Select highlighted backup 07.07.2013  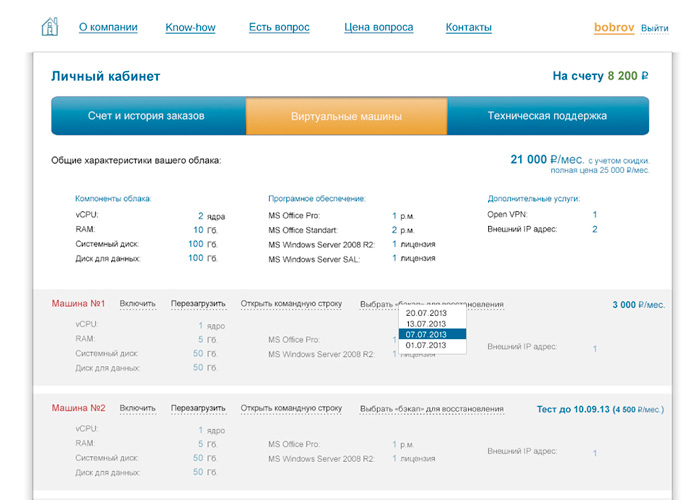tap(432, 334)
